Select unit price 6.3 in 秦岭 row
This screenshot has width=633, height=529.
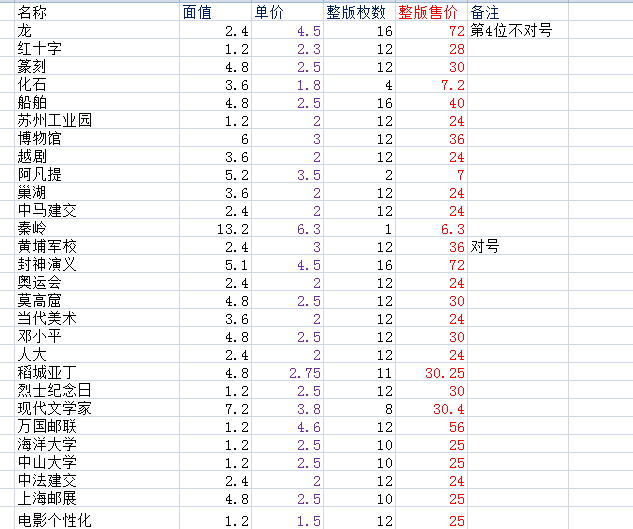pyautogui.click(x=287, y=229)
